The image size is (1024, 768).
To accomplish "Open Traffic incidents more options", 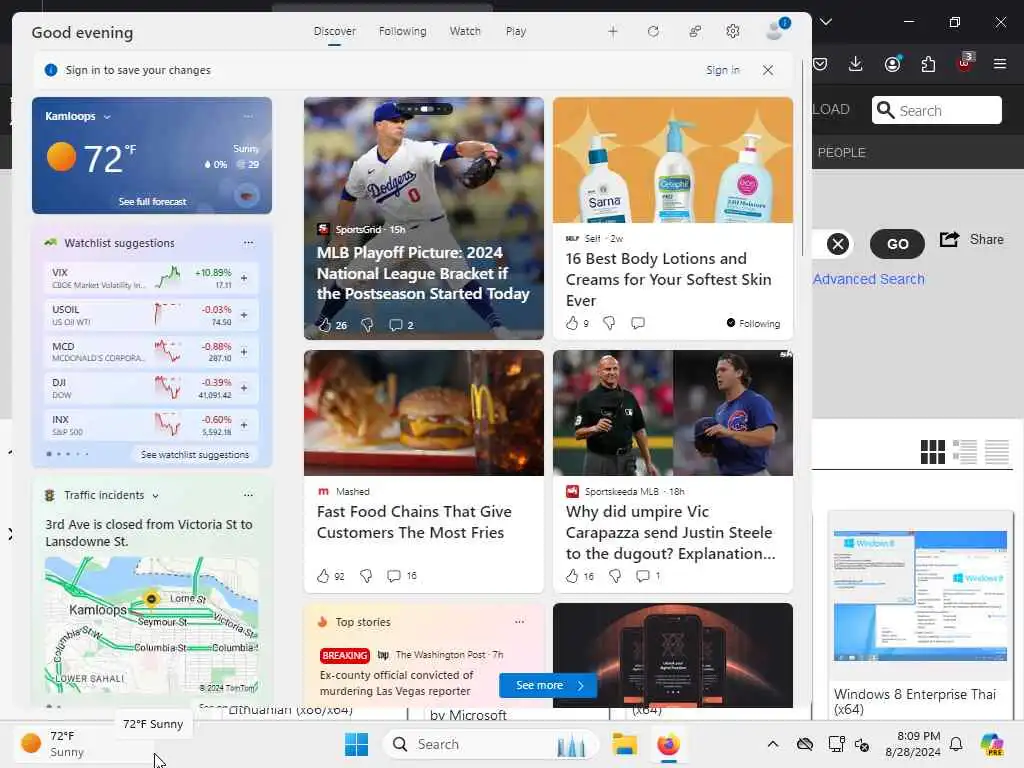I will [248, 495].
